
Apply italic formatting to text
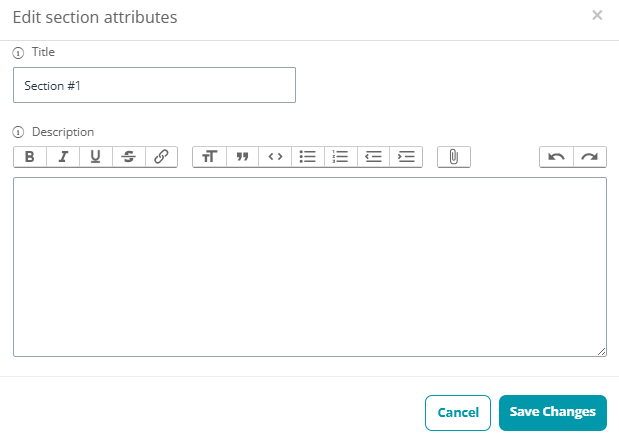(x=63, y=157)
